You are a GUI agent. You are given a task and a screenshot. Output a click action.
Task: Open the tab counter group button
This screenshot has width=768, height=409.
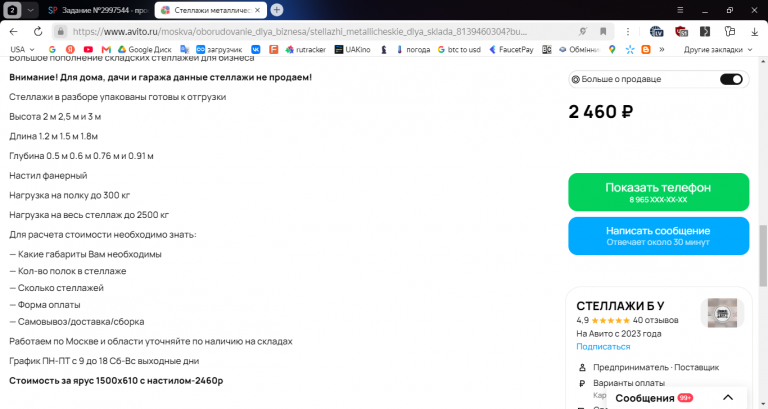pos(13,10)
